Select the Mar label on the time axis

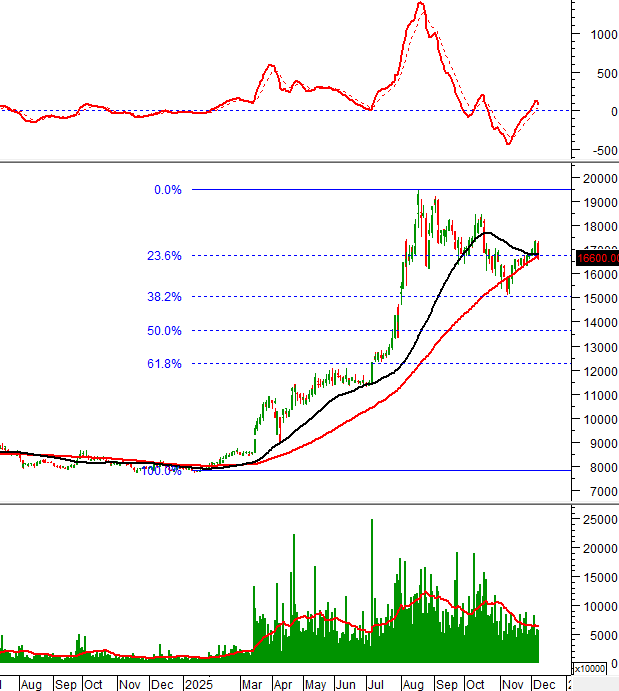point(254,684)
